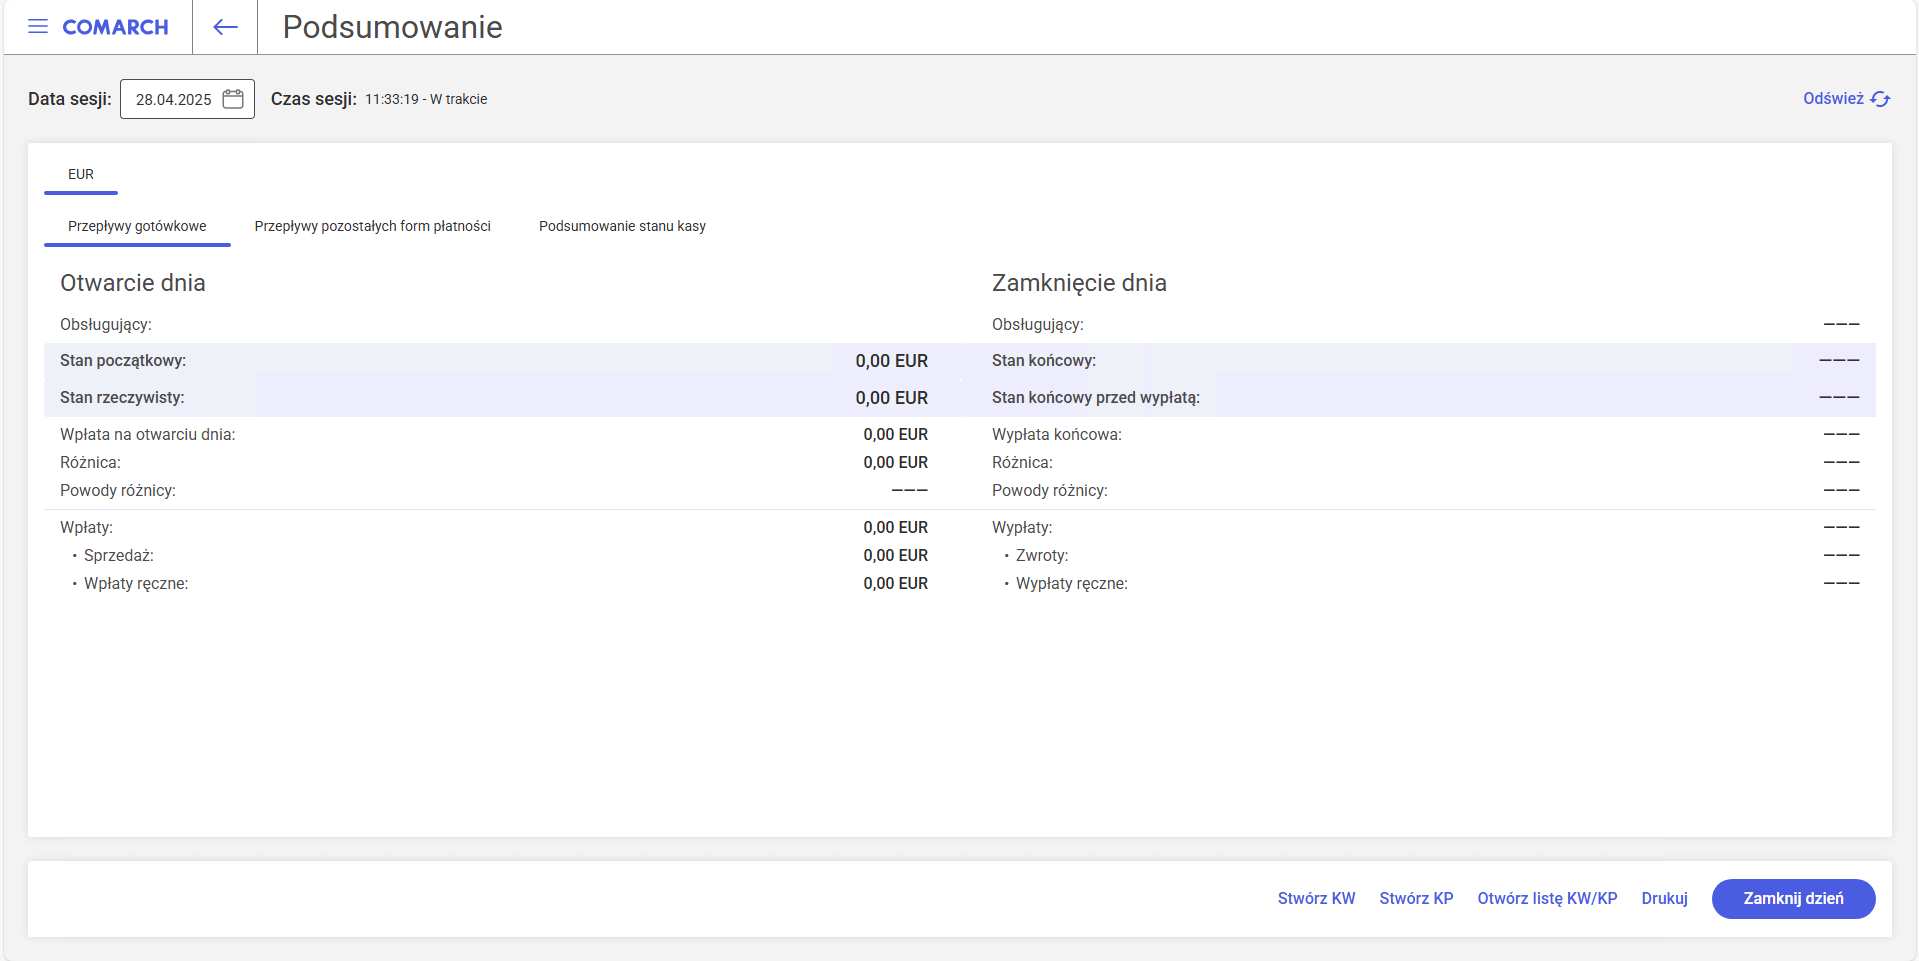Image resolution: width=1919 pixels, height=961 pixels.
Task: Click the Sprzedaż row label
Action: 119,556
